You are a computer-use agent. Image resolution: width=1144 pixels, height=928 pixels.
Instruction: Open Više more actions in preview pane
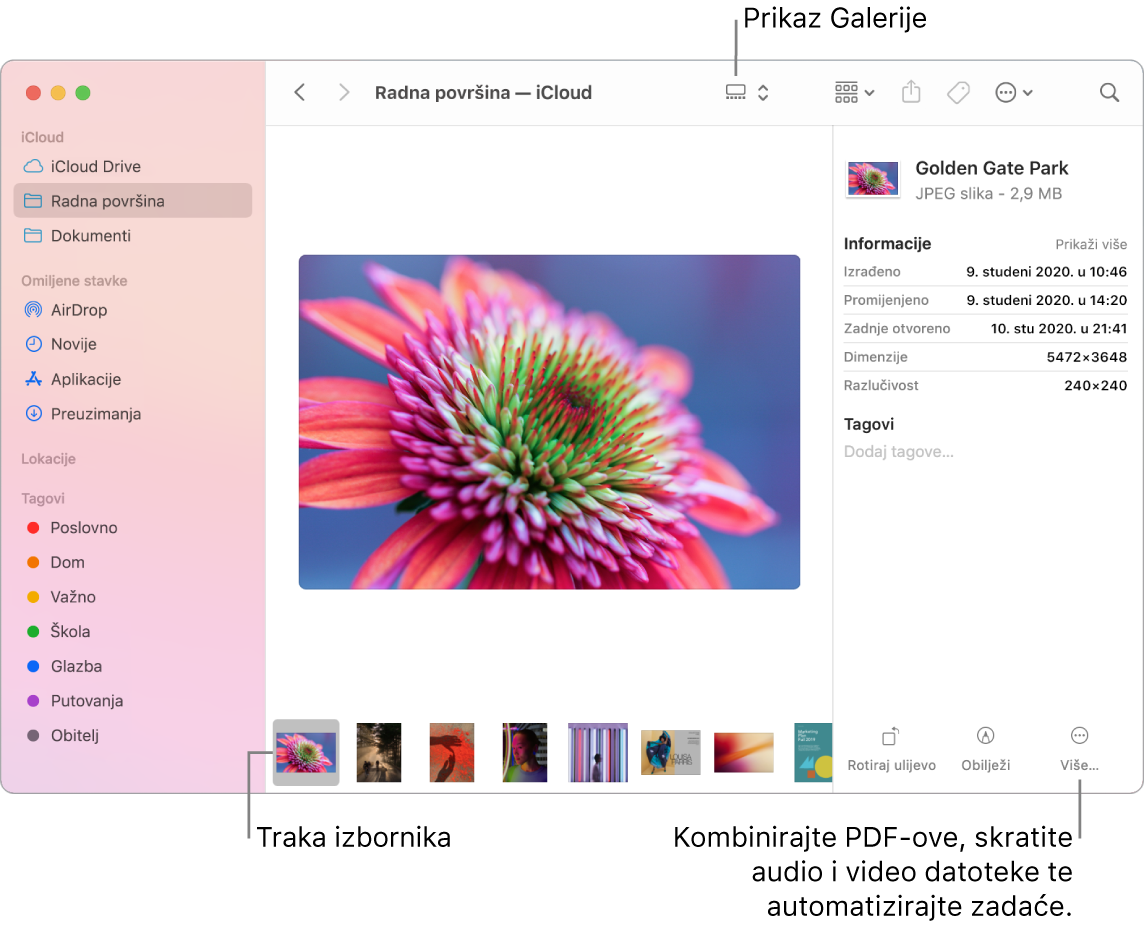[x=1079, y=737]
